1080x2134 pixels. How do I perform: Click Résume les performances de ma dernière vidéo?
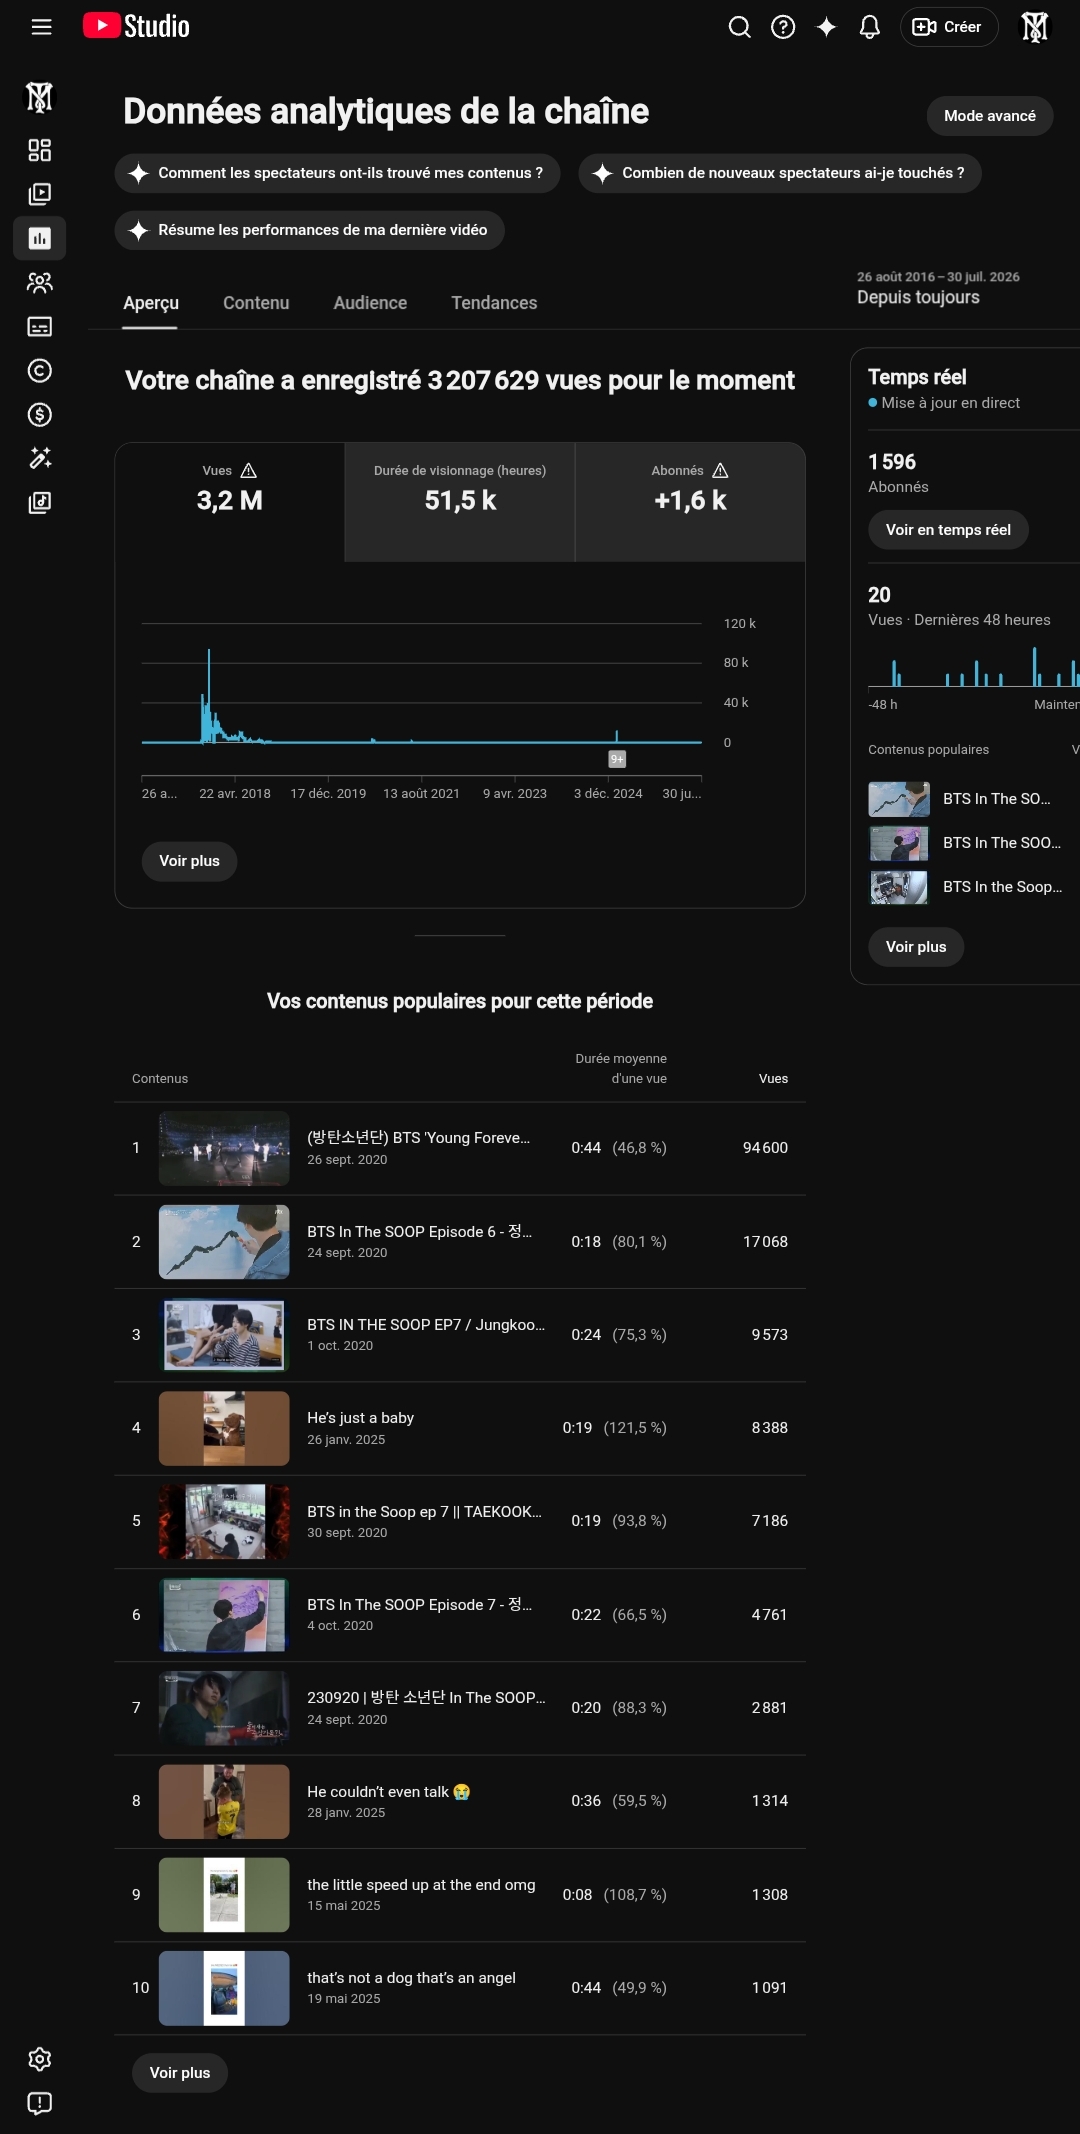click(x=309, y=230)
